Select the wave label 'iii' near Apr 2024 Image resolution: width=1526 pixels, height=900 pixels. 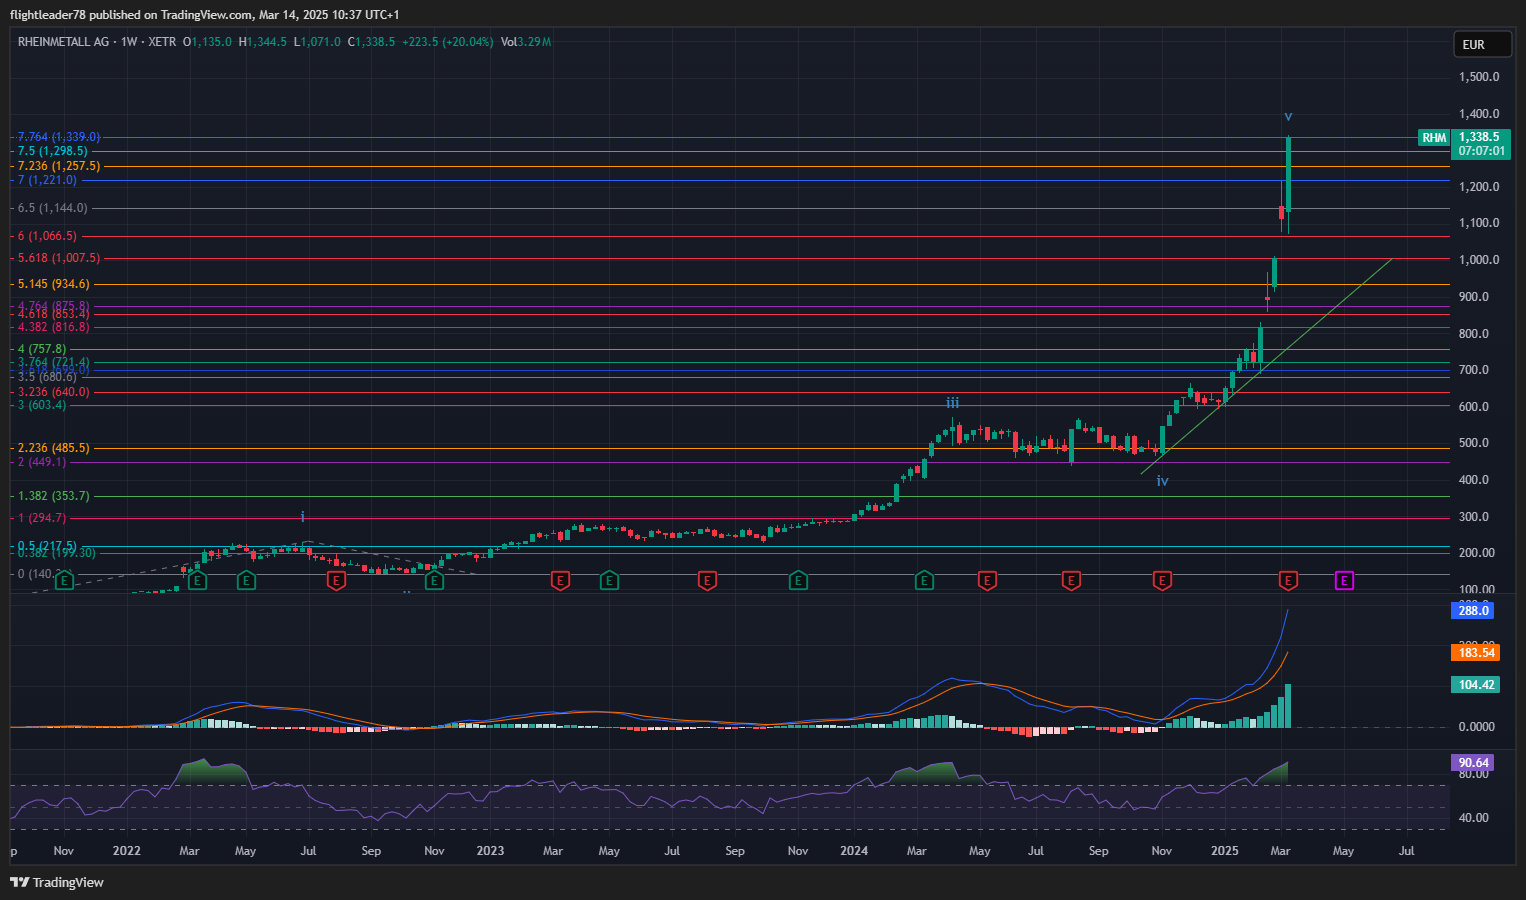[x=953, y=403]
